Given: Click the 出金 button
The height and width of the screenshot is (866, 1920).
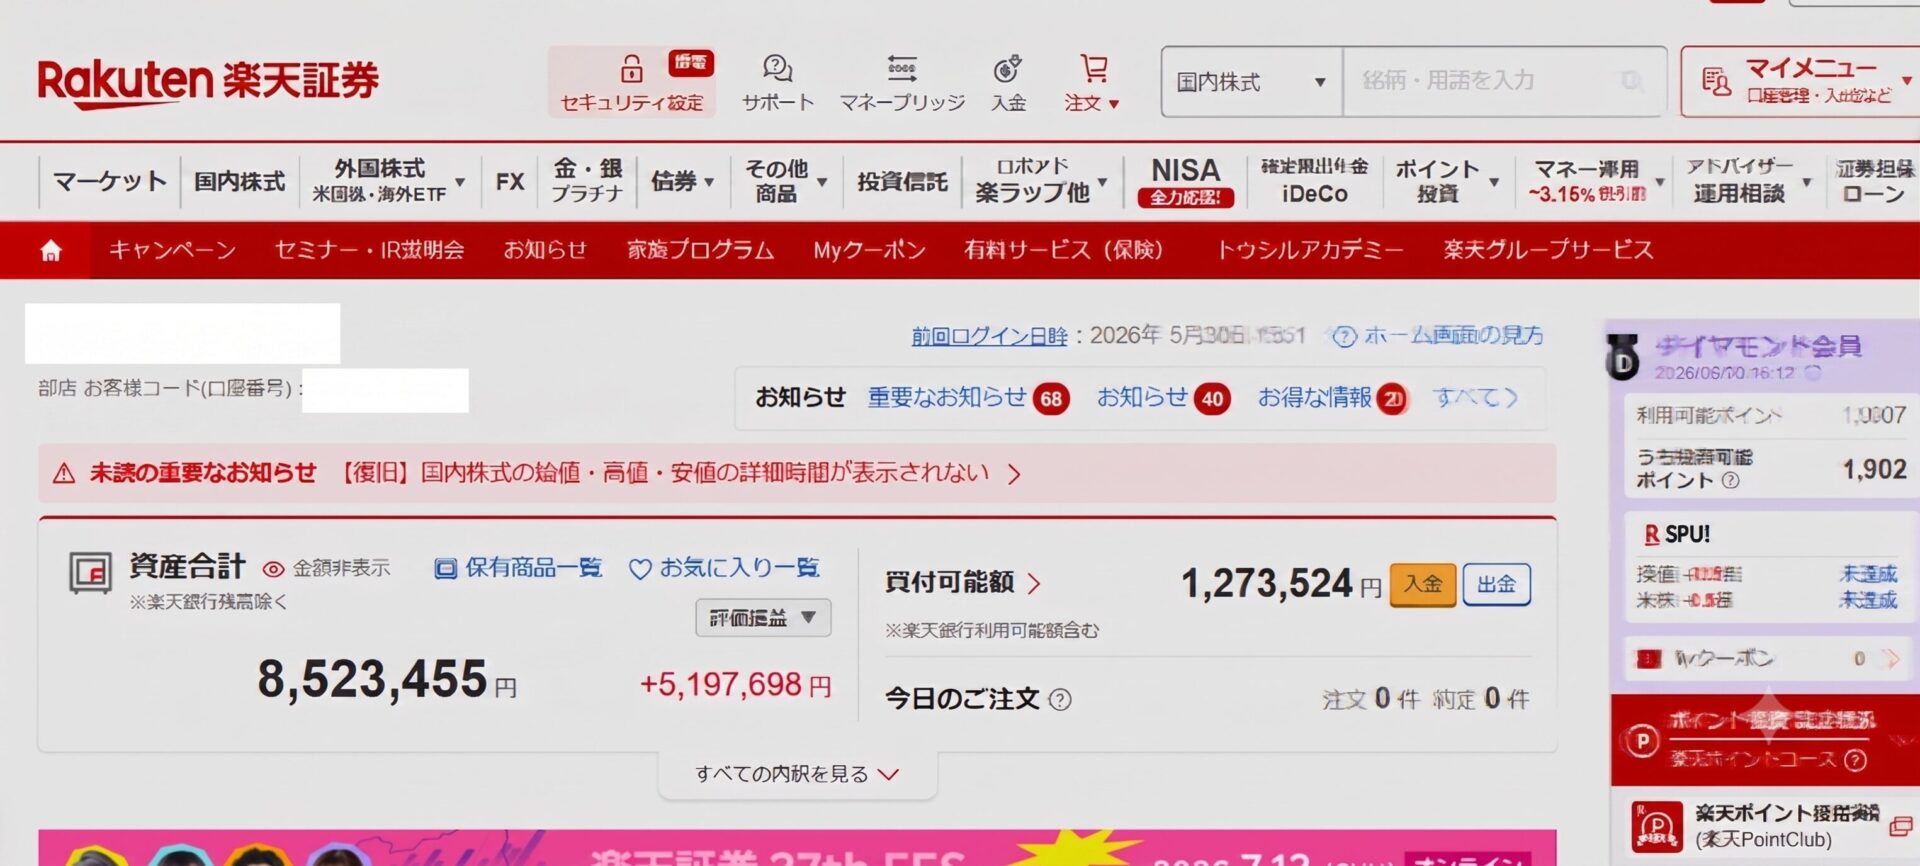Looking at the screenshot, I should click(x=1496, y=585).
